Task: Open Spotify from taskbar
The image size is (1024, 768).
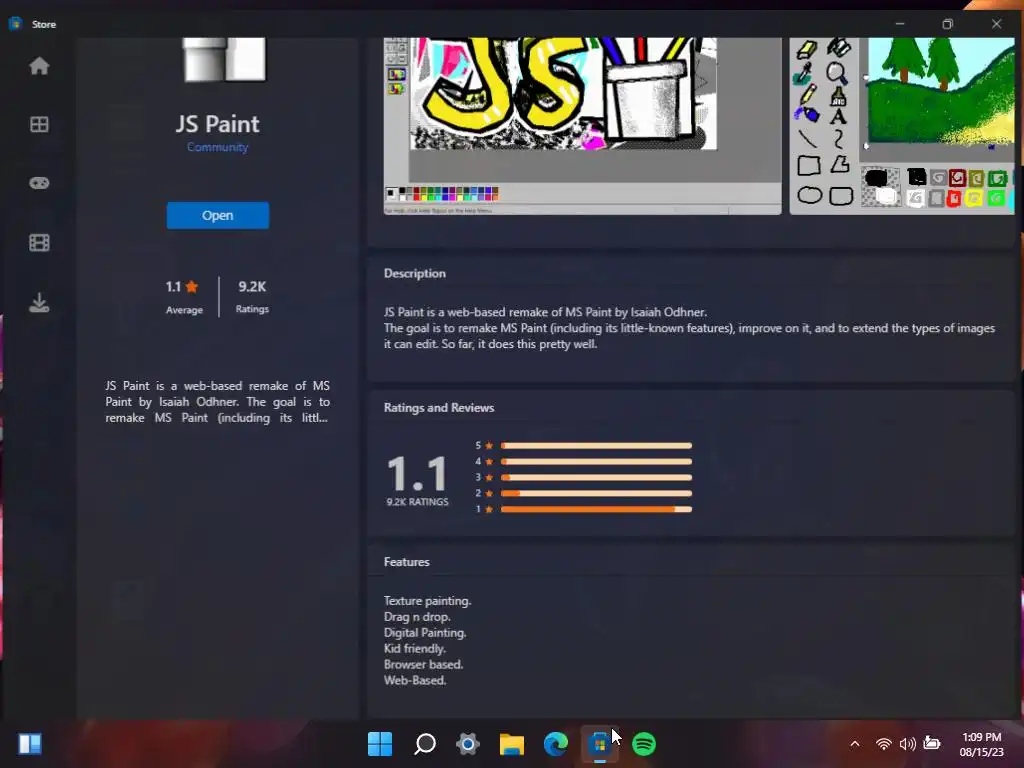Action: coord(644,744)
